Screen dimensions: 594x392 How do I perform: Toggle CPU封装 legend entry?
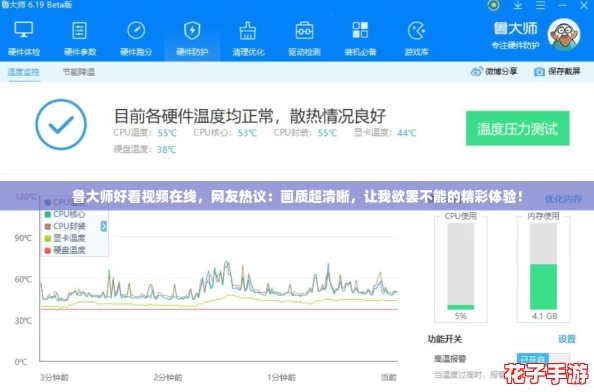(x=65, y=226)
